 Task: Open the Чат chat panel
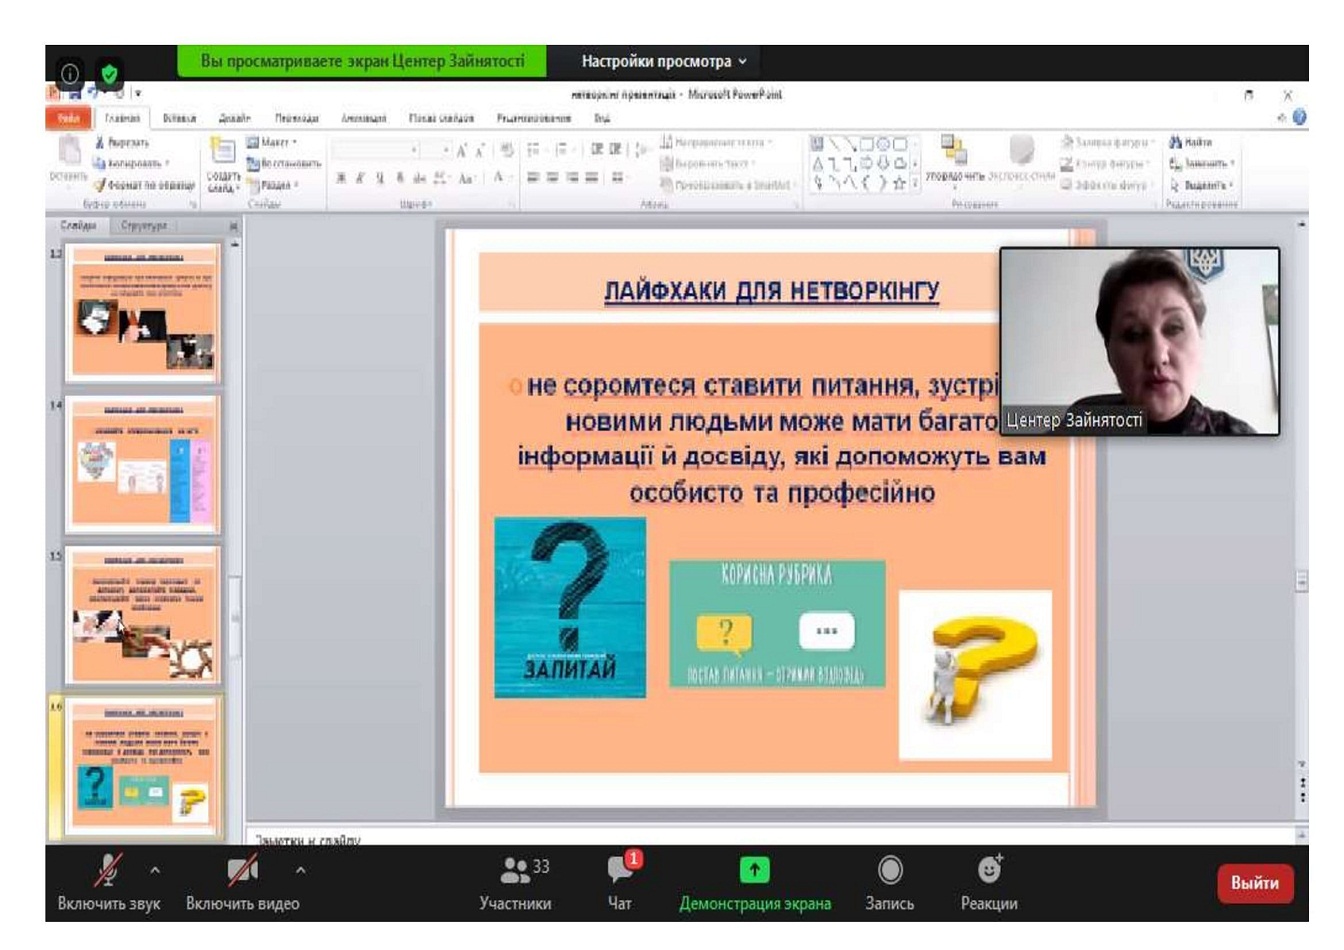[x=620, y=882]
